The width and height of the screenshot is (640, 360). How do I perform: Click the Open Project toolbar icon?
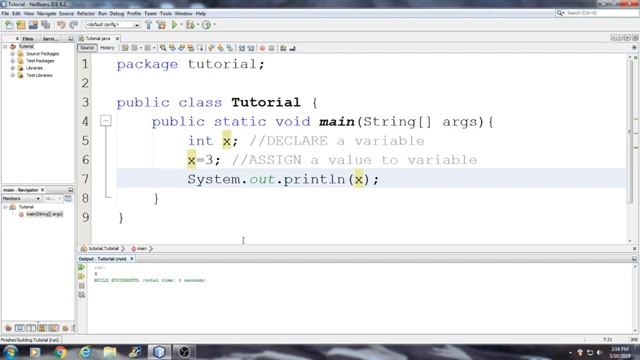click(33, 25)
